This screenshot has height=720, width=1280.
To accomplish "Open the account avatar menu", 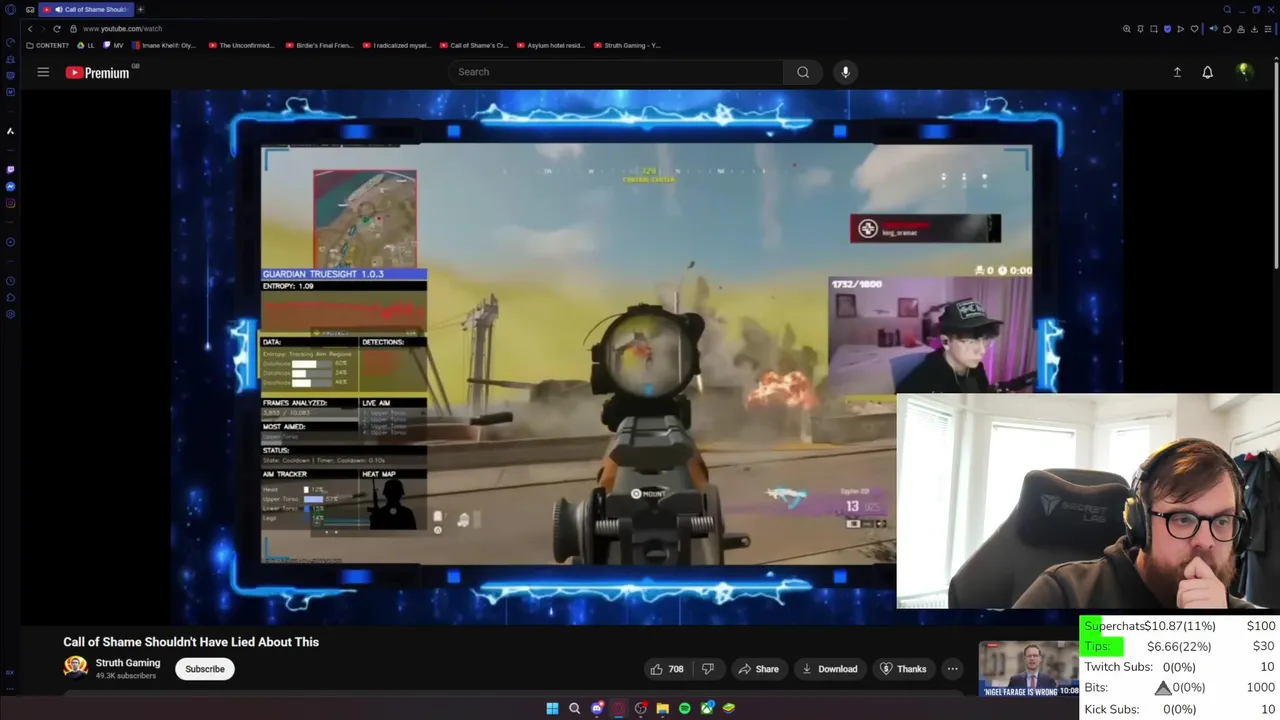I will coord(1244,71).
